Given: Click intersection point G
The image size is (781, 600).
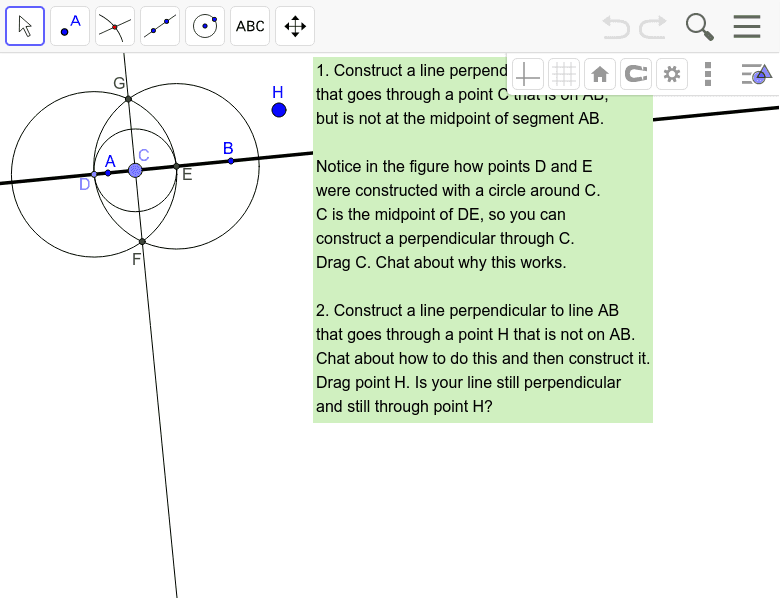Looking at the screenshot, I should pos(129,99).
